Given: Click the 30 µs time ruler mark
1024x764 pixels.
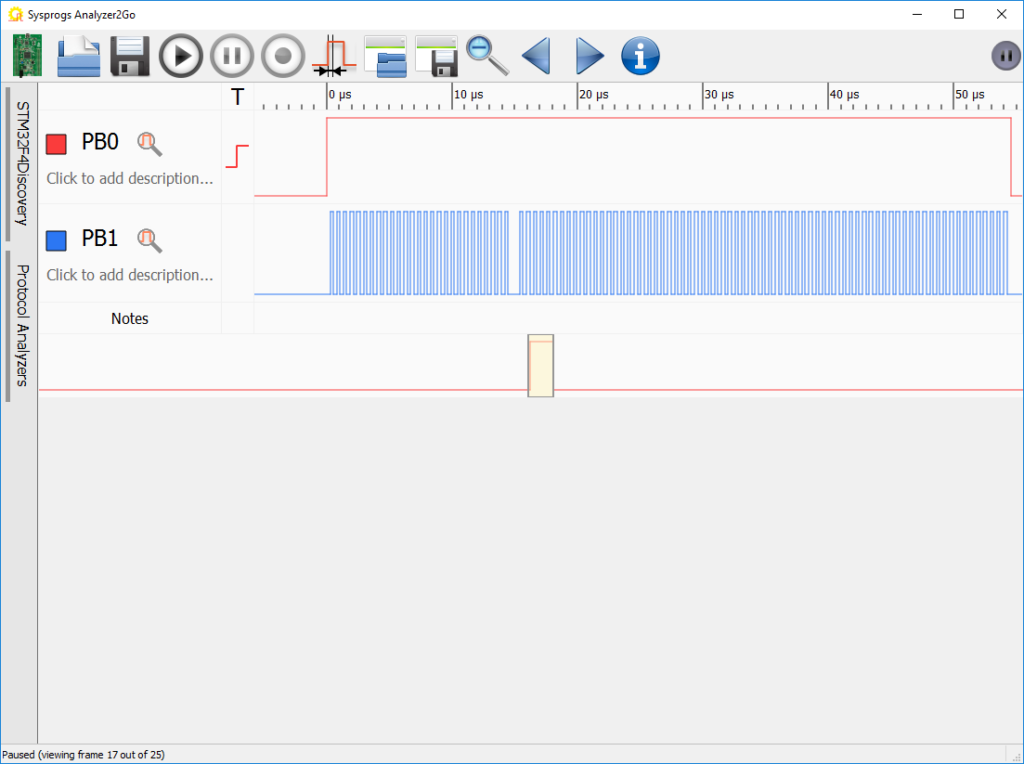Looking at the screenshot, I should click(x=719, y=95).
